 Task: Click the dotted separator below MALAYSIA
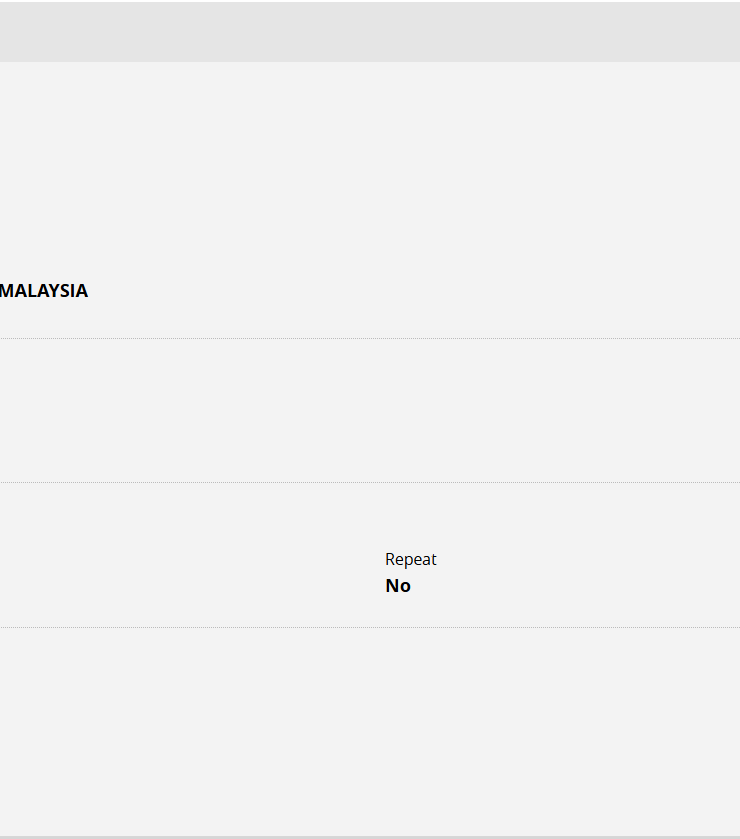[370, 339]
